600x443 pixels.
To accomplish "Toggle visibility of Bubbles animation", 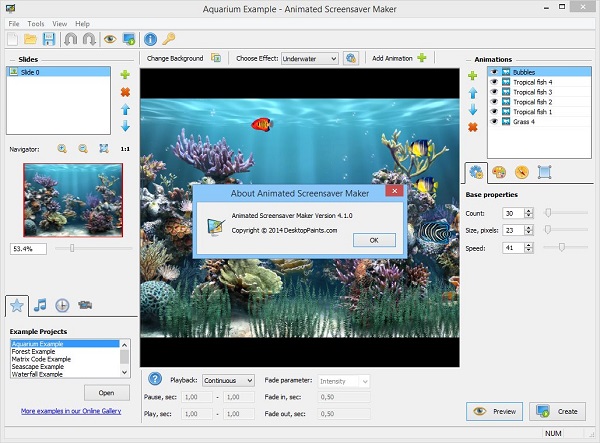I will click(x=494, y=72).
